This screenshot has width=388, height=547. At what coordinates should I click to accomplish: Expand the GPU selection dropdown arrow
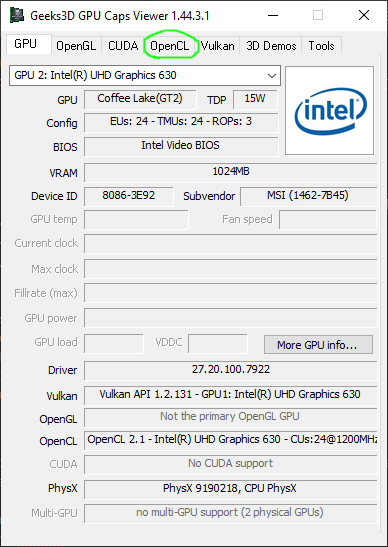[272, 75]
